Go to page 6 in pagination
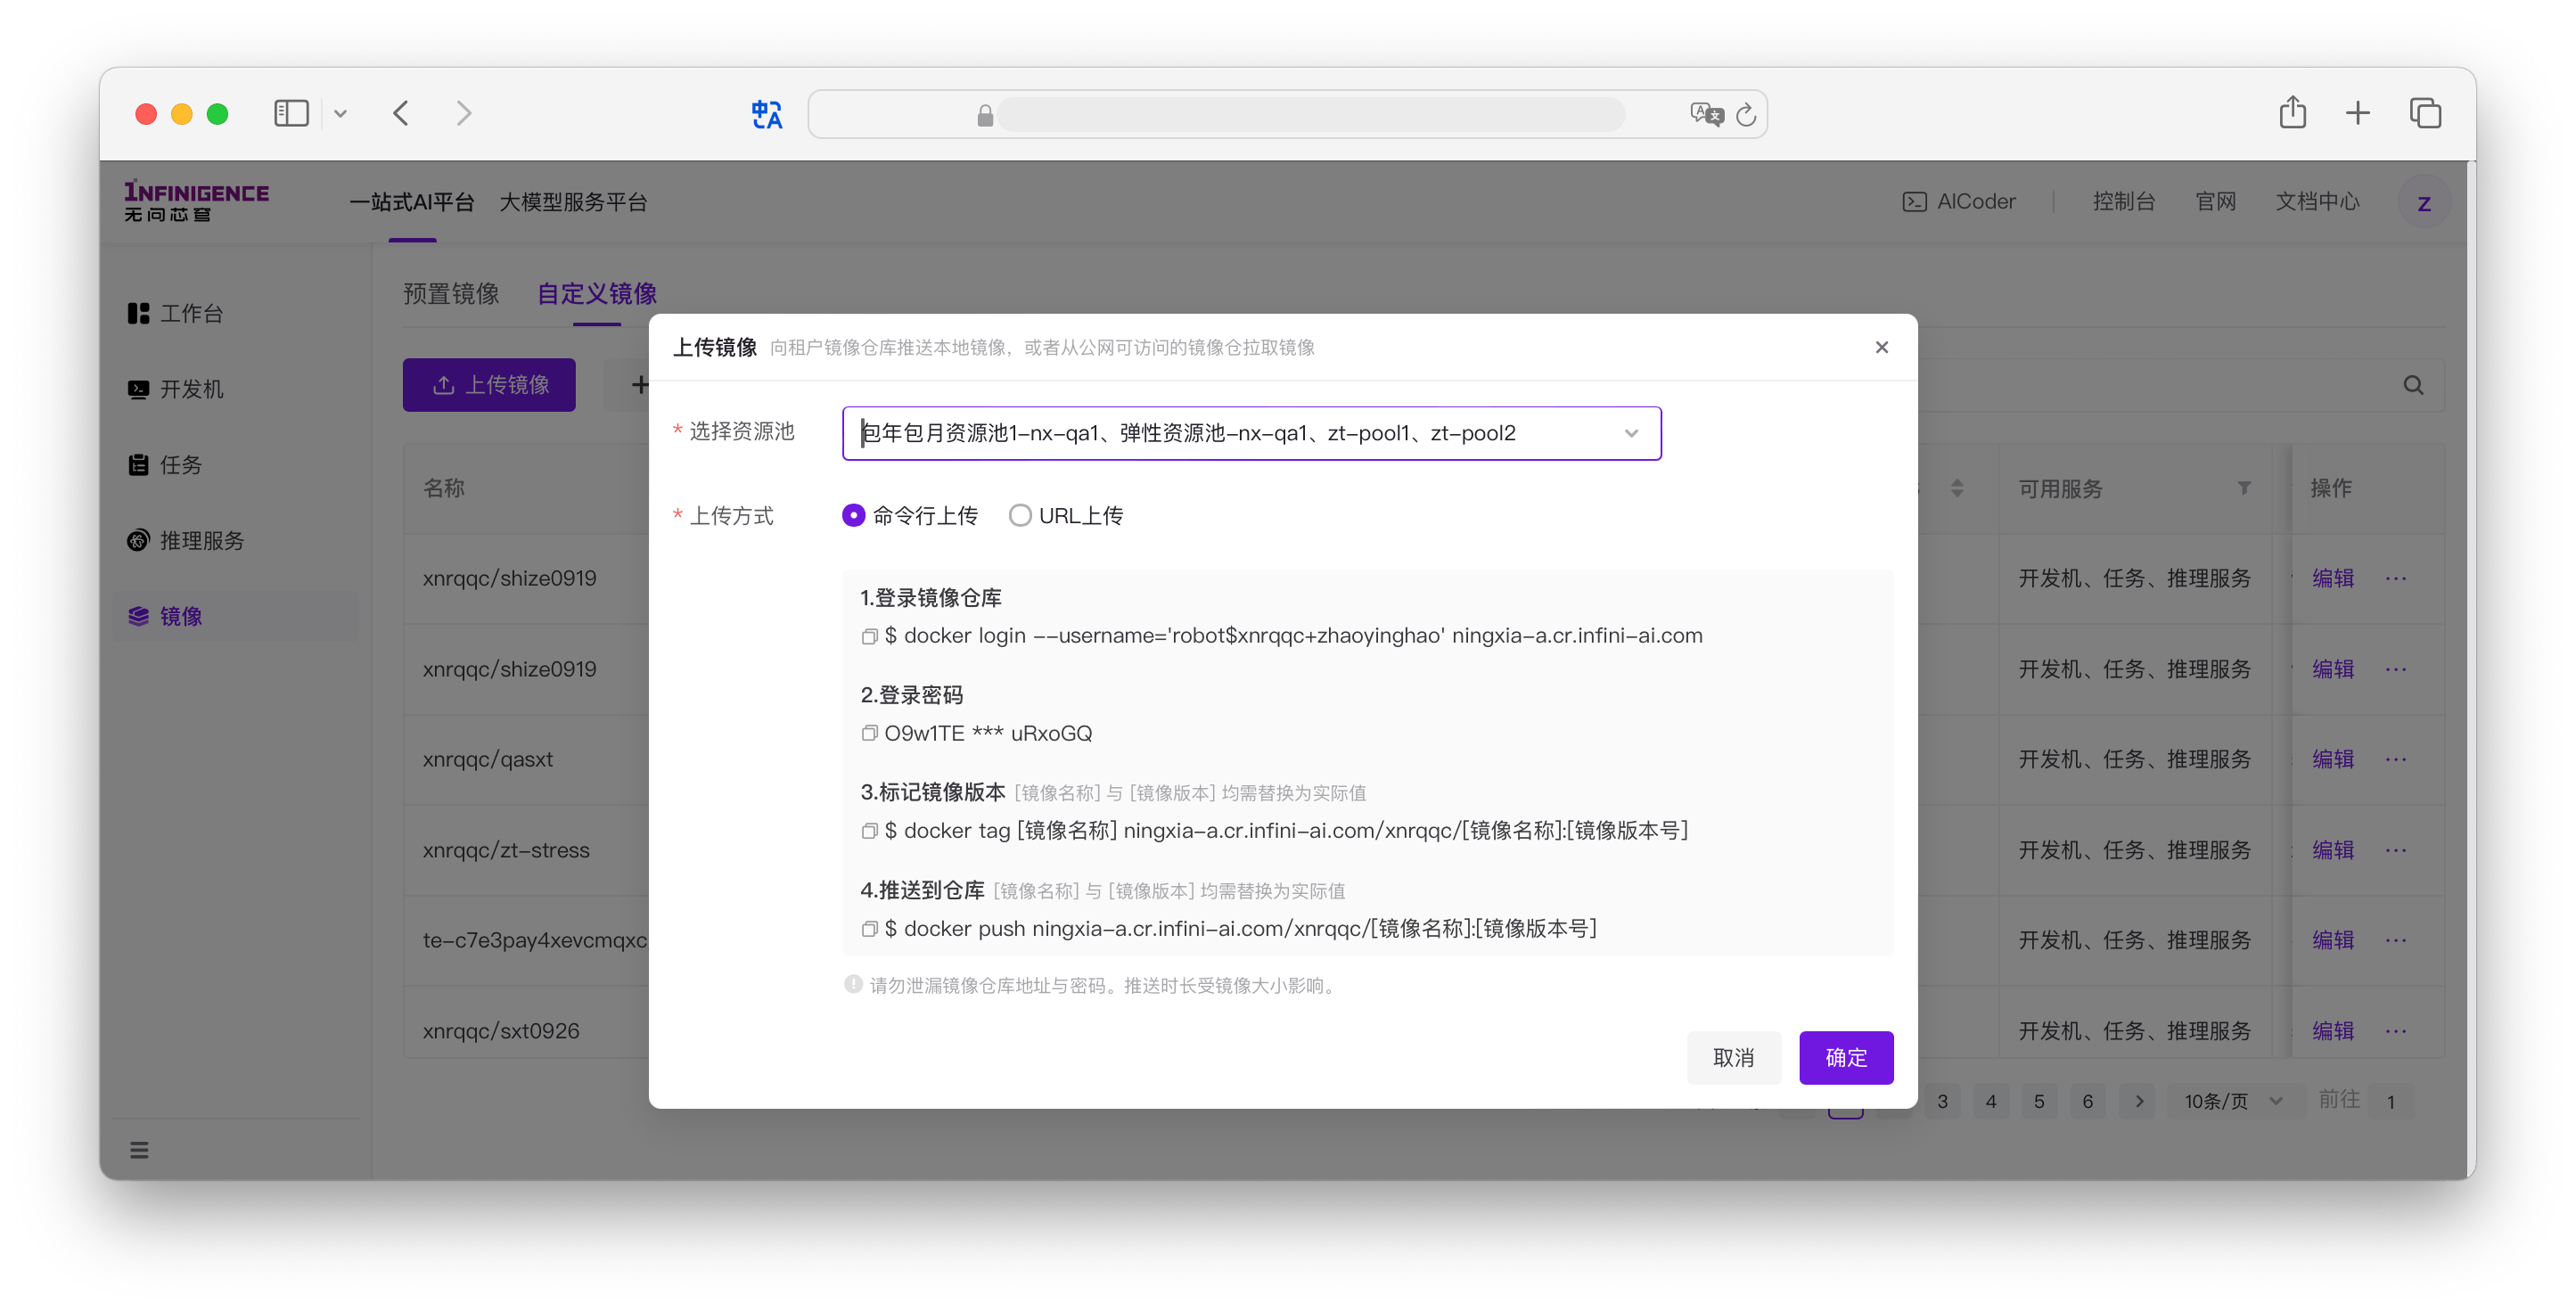 click(2088, 1101)
